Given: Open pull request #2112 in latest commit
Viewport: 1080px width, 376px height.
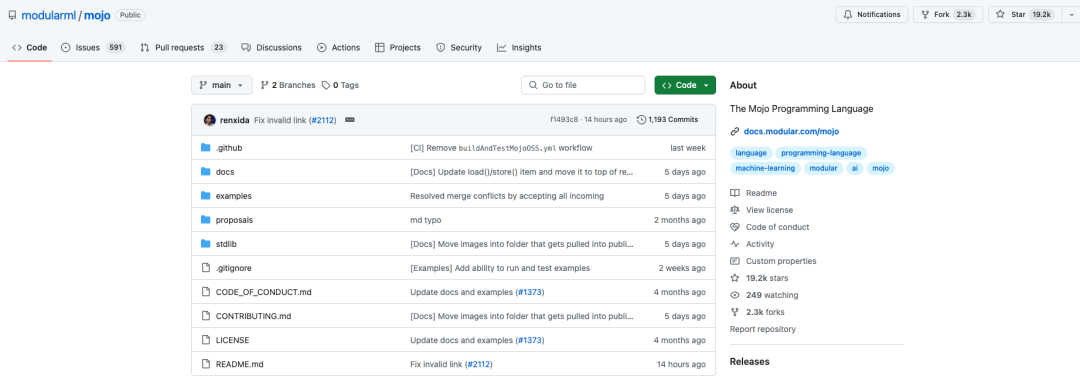Looking at the screenshot, I should coord(322,120).
